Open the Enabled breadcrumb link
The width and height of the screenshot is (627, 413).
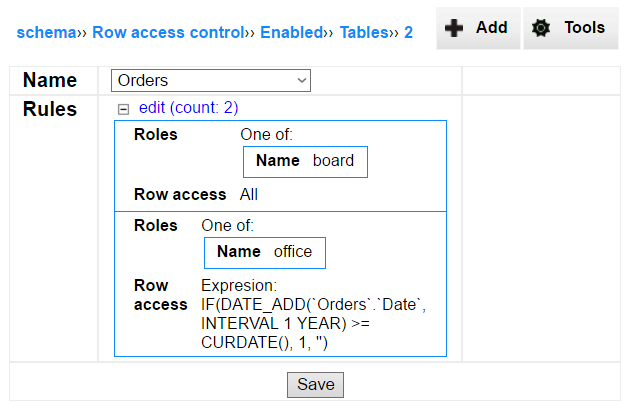point(292,32)
